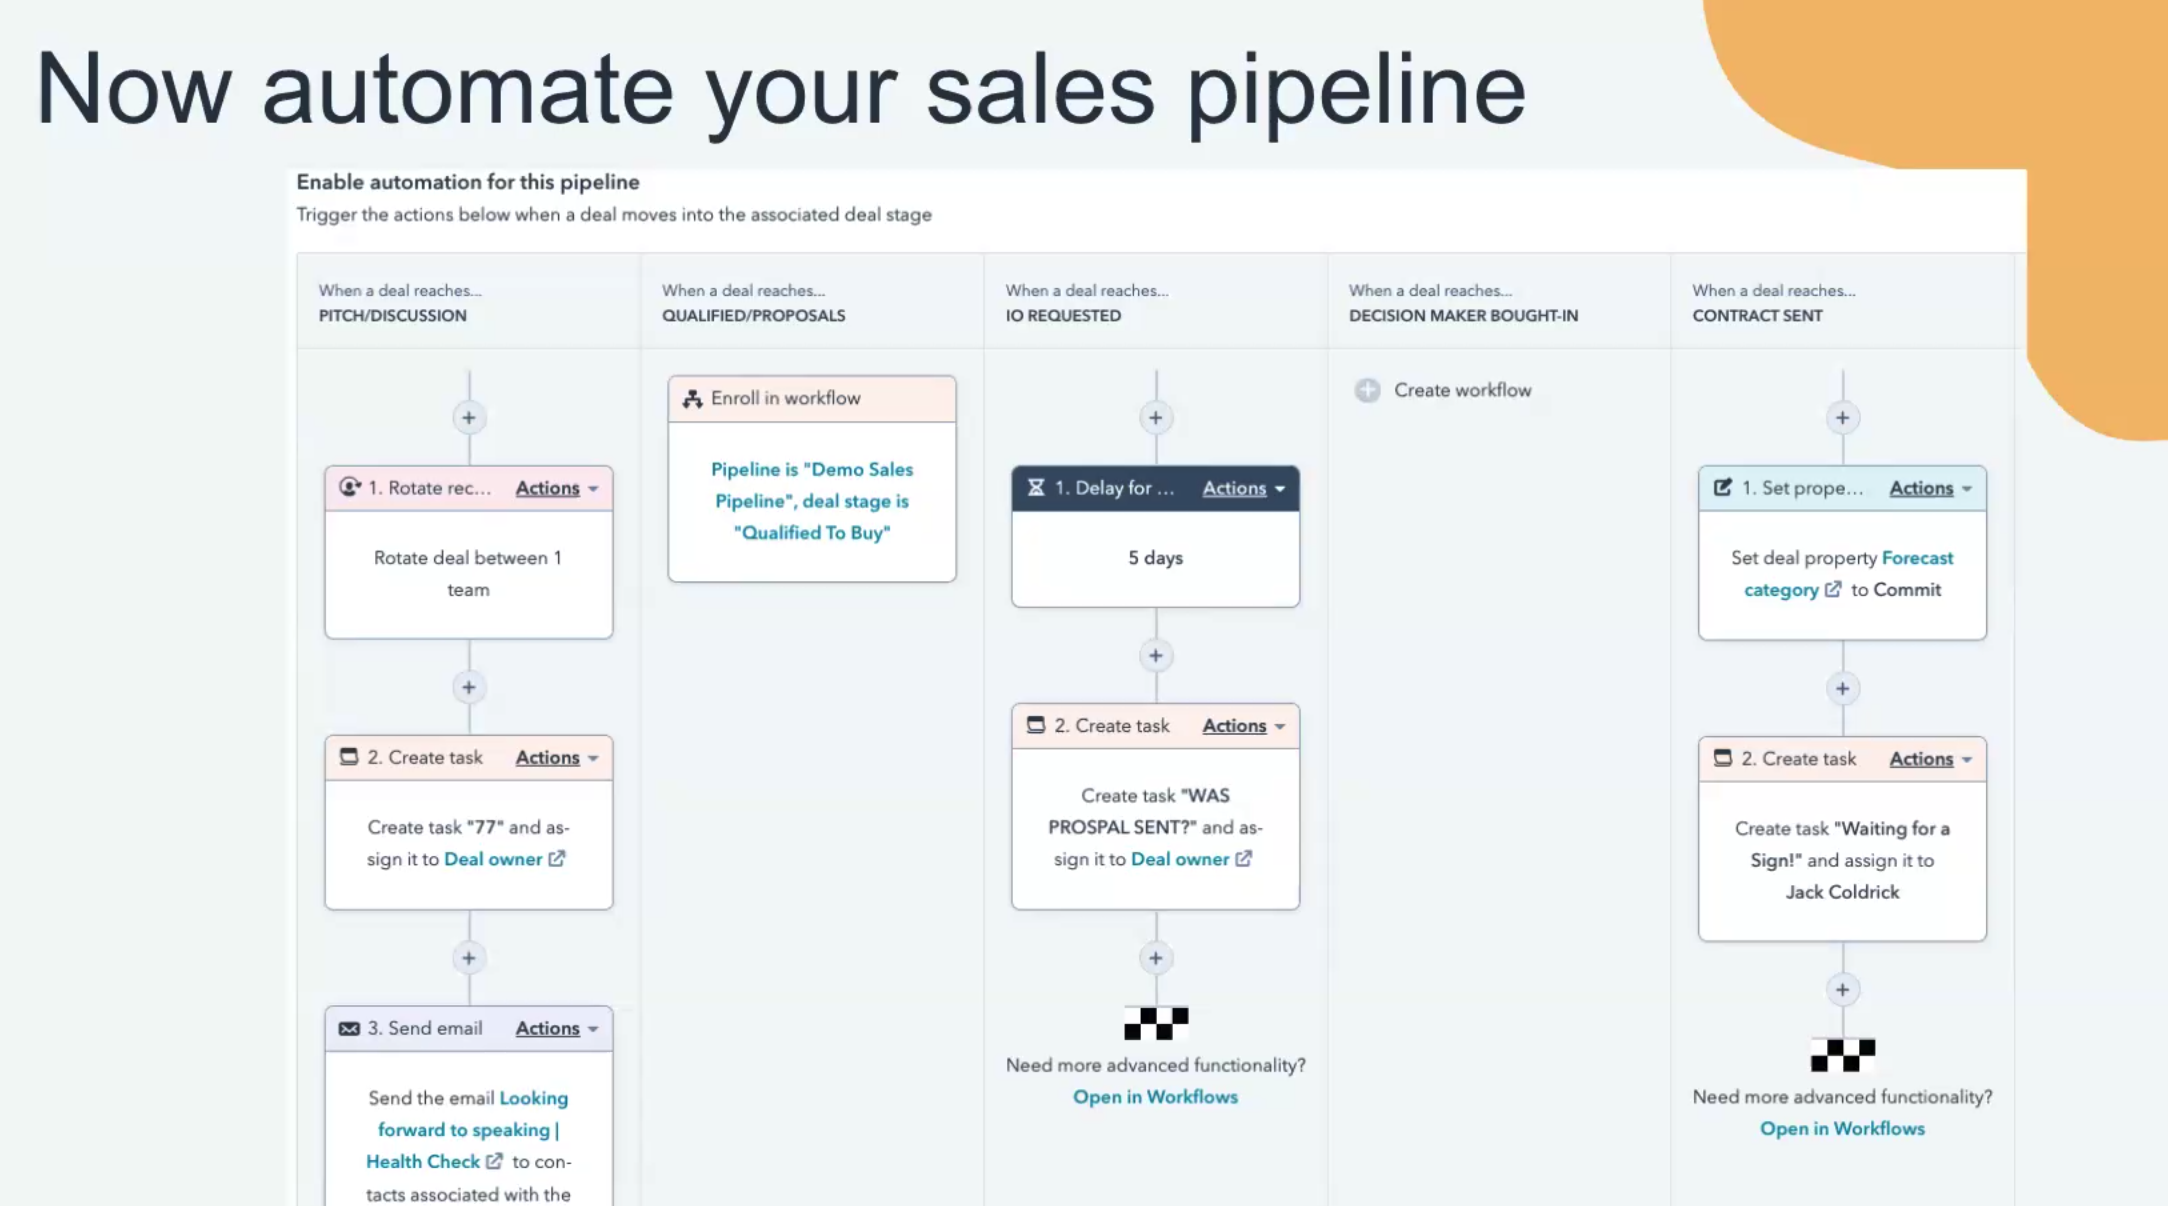
Task: Add action between 5 days delay and WAS PROSPAL SENT task
Action: 1155,656
